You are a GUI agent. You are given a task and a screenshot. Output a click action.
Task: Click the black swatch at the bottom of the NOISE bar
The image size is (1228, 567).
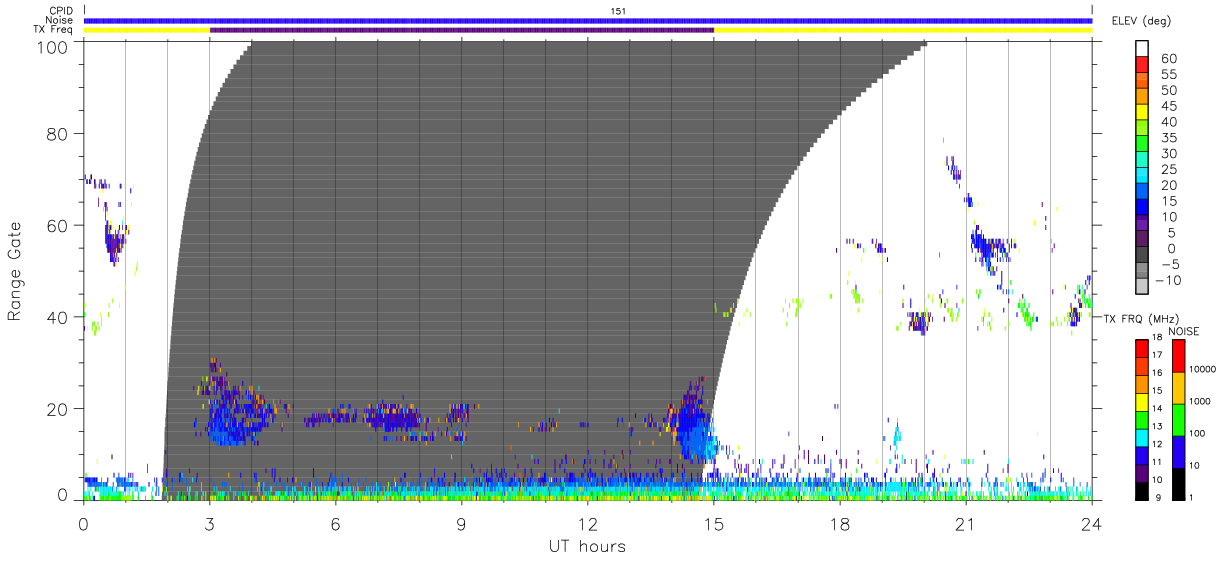[1179, 484]
